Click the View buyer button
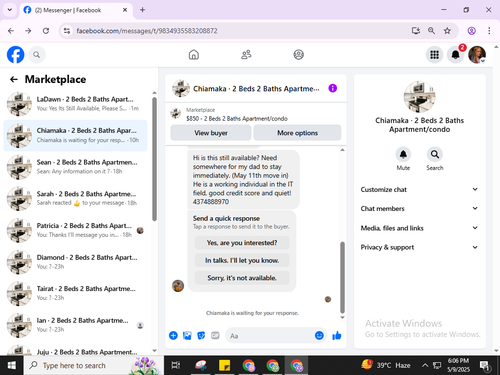The width and height of the screenshot is (500, 375). [211, 133]
